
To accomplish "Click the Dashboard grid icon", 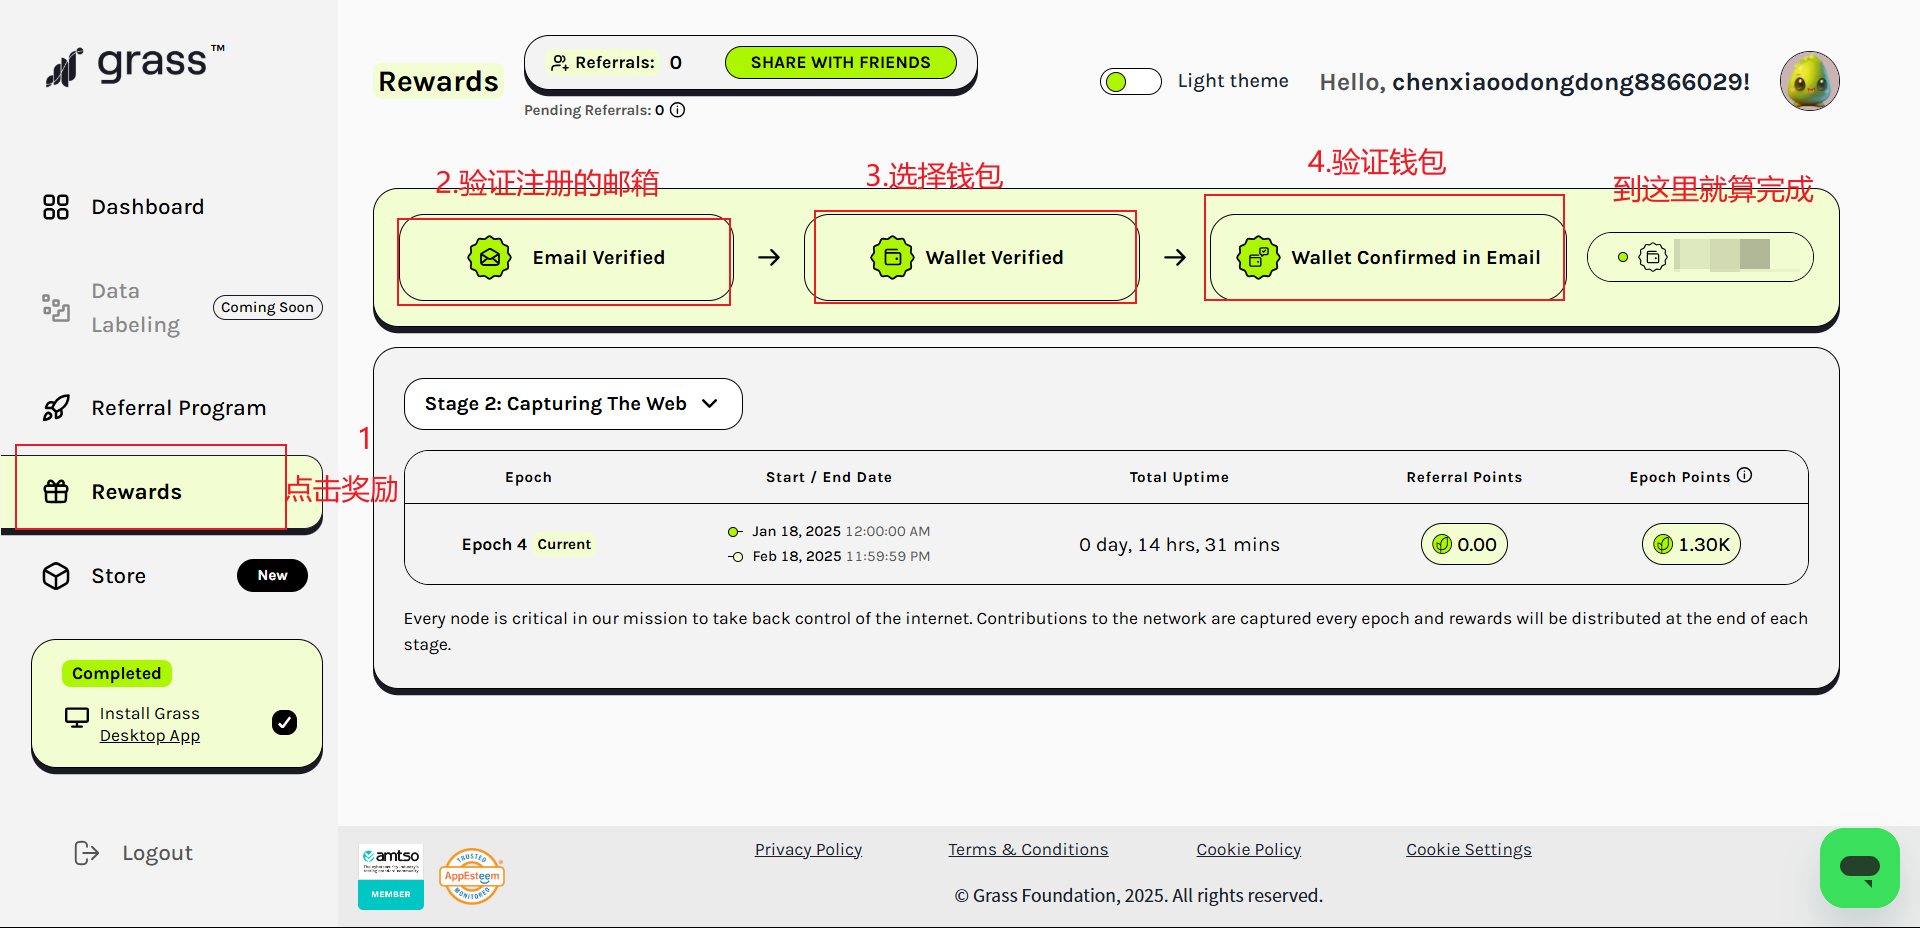I will point(56,207).
